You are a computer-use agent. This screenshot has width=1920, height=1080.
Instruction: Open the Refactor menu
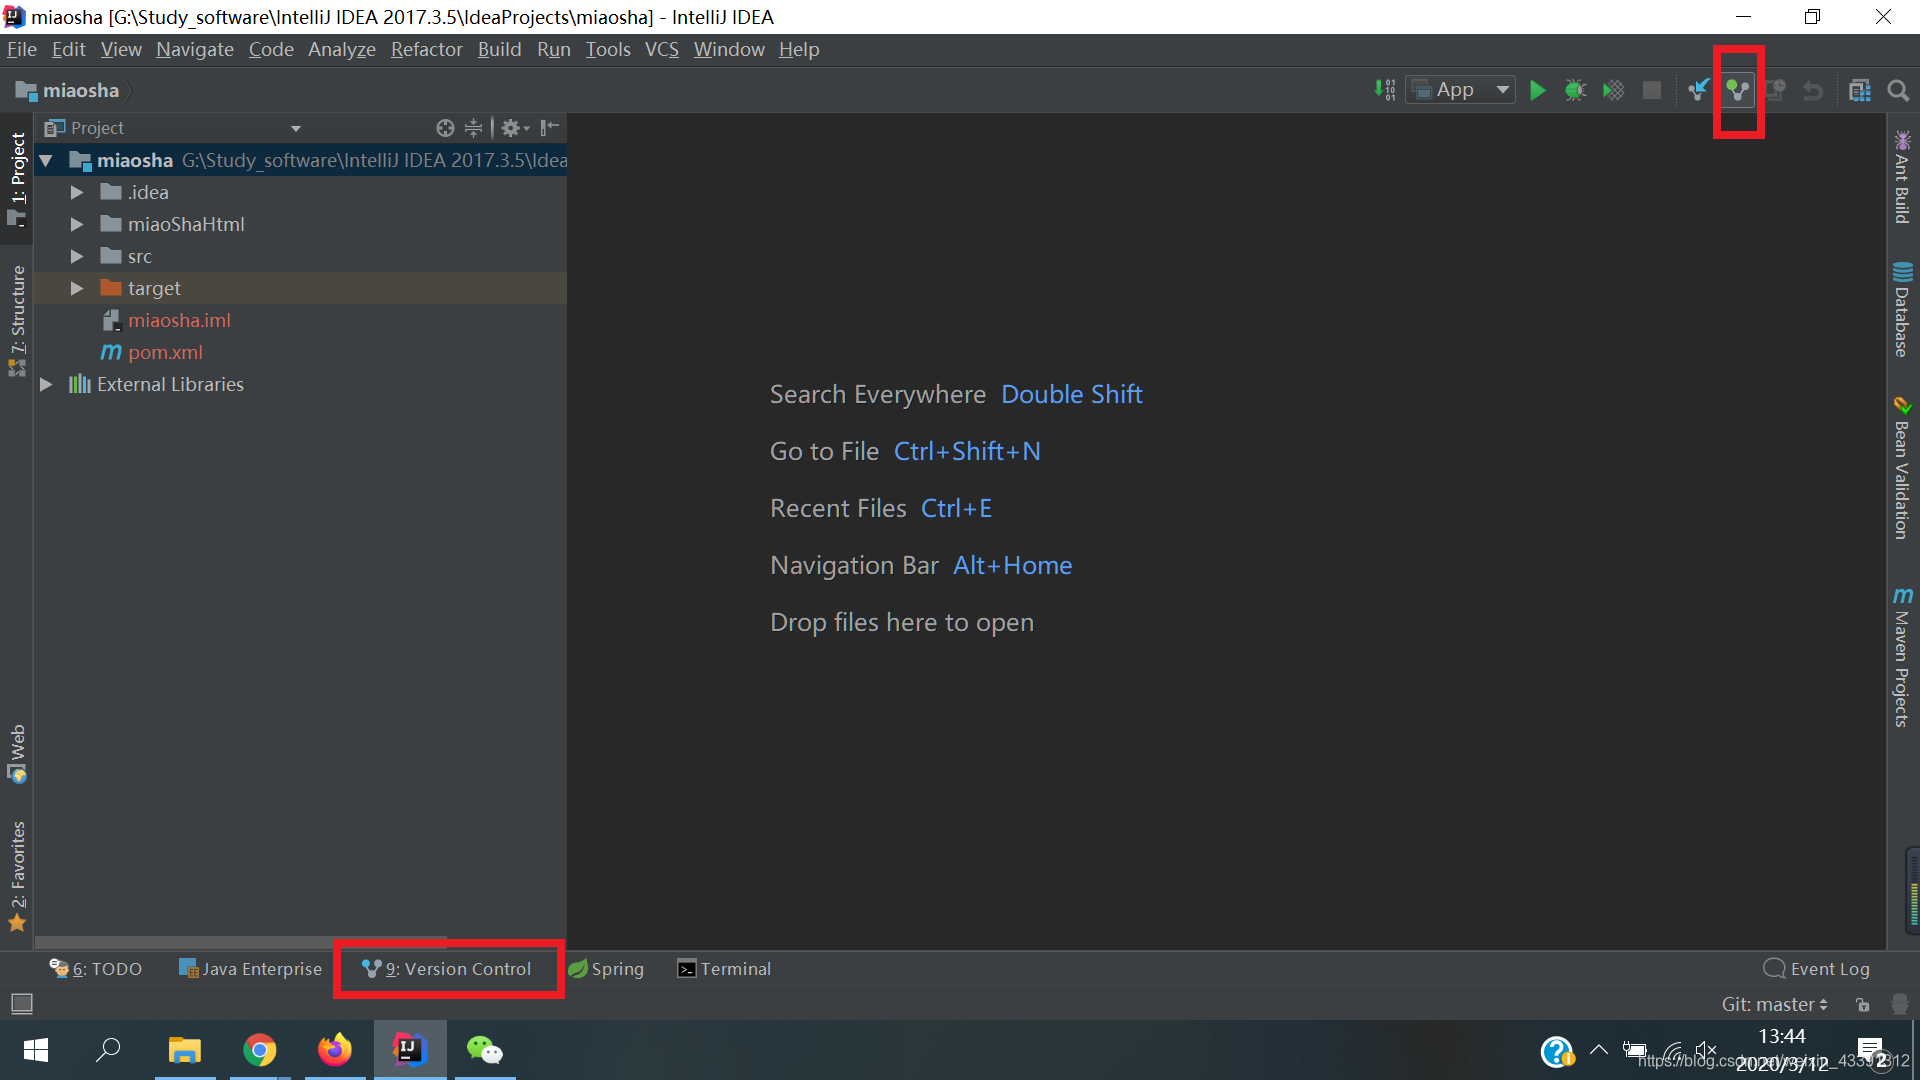427,49
